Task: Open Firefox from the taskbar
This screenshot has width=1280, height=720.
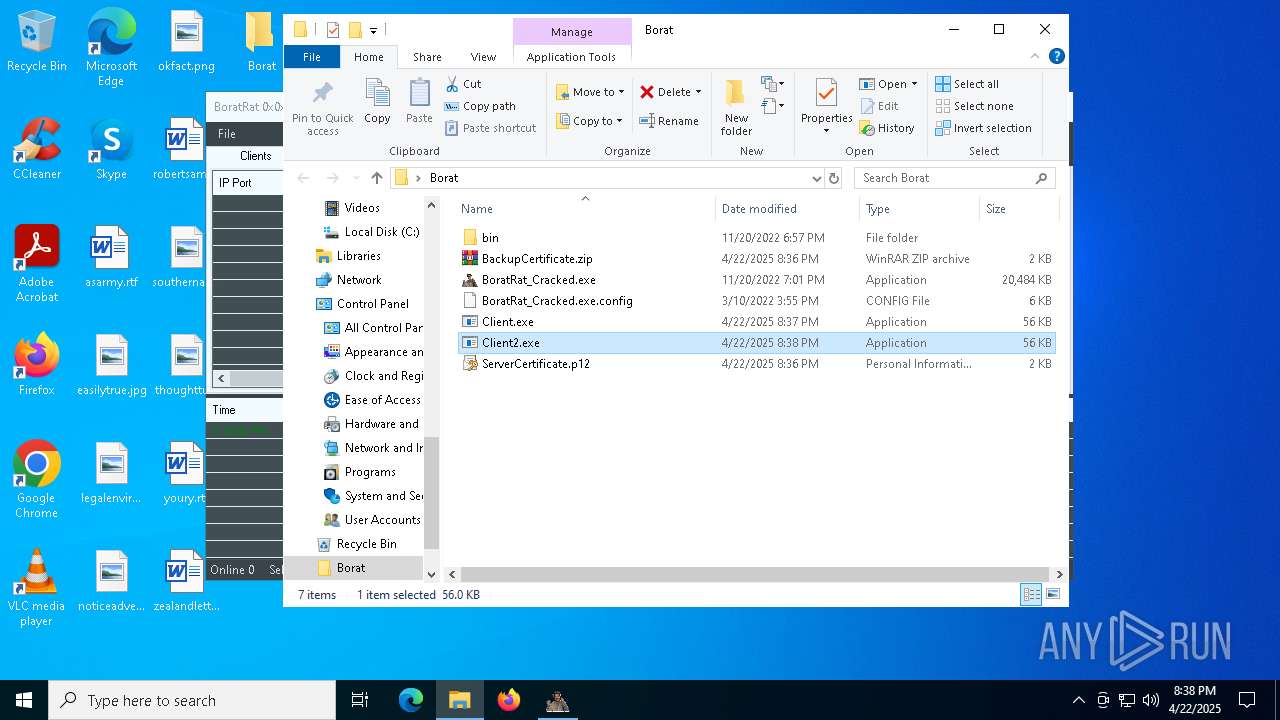Action: click(509, 700)
